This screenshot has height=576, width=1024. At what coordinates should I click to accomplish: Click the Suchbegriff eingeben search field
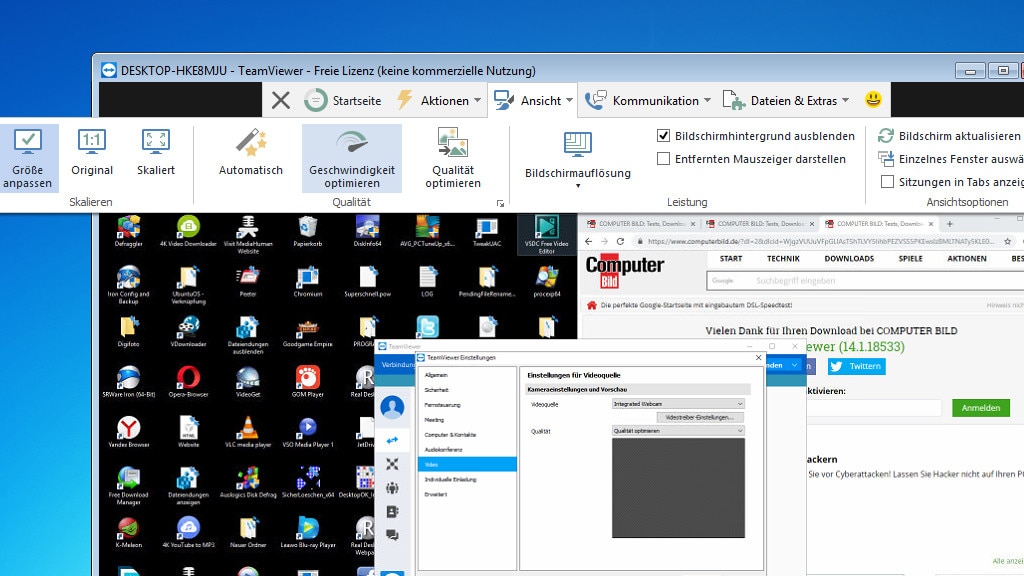[865, 281]
